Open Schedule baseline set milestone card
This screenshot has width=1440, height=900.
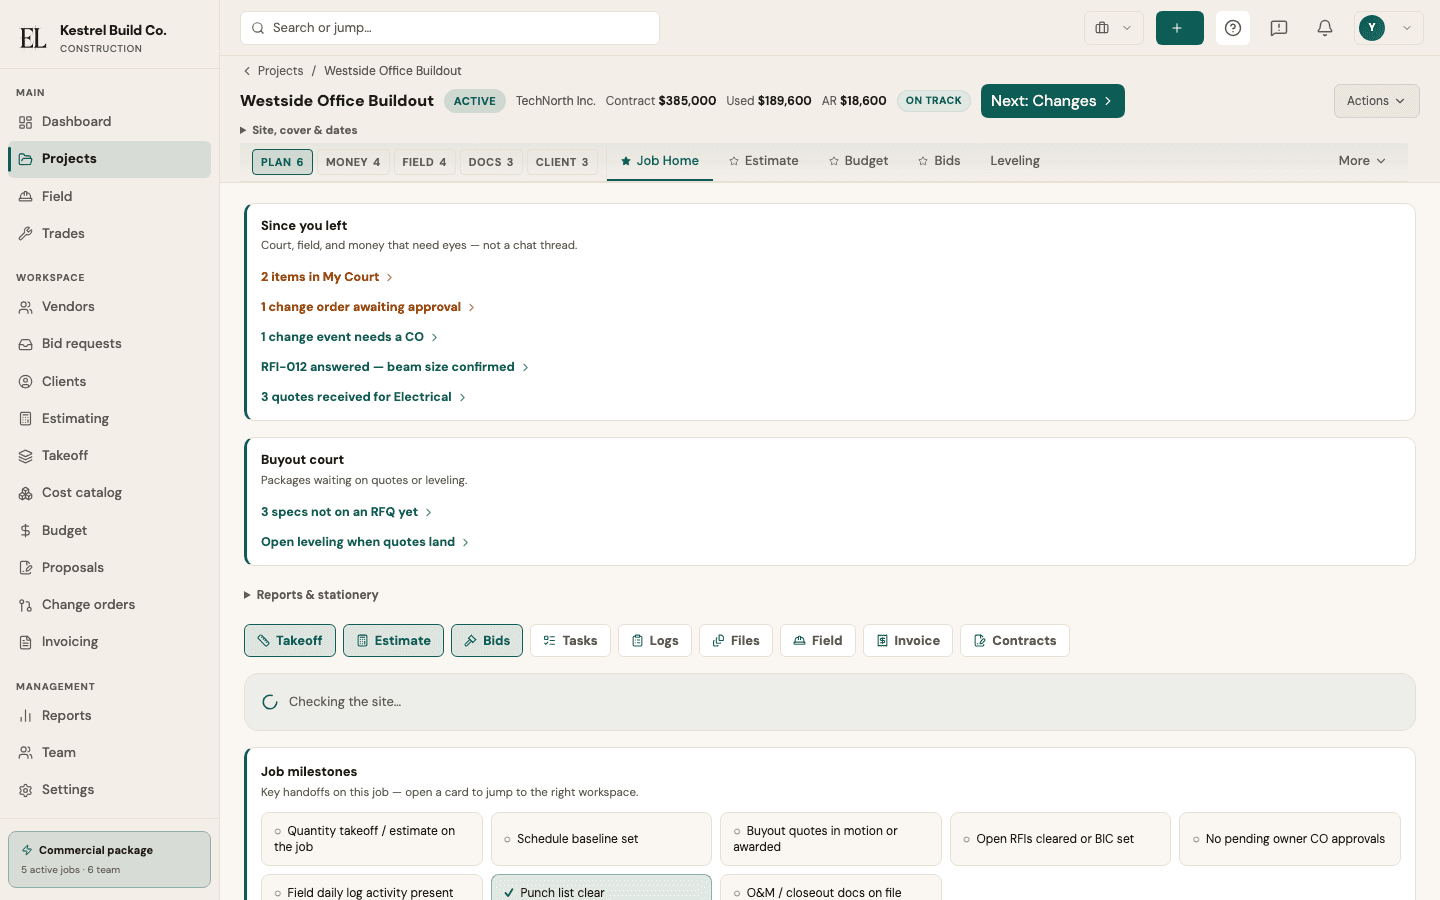pyautogui.click(x=601, y=839)
